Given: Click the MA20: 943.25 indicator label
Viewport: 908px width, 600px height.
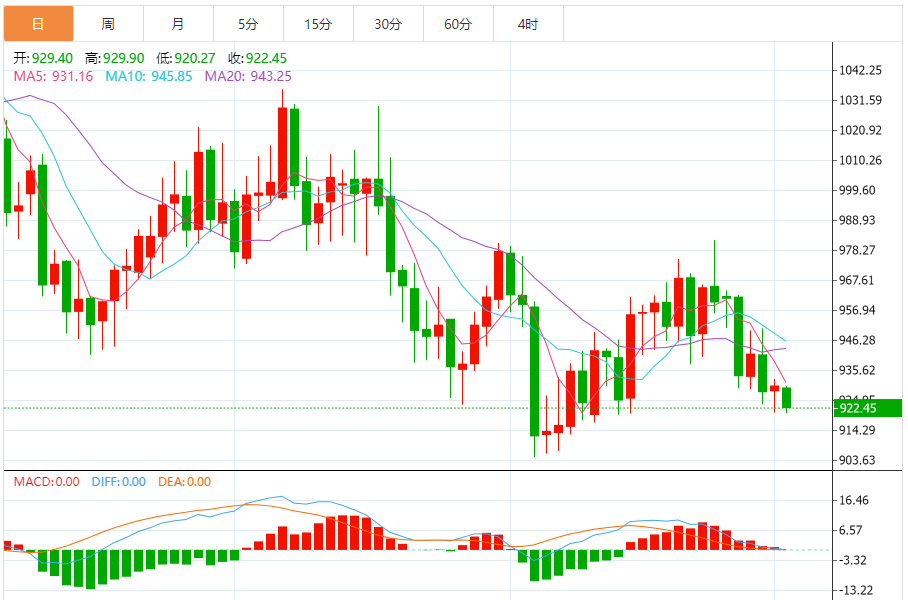Looking at the screenshot, I should [248, 76].
